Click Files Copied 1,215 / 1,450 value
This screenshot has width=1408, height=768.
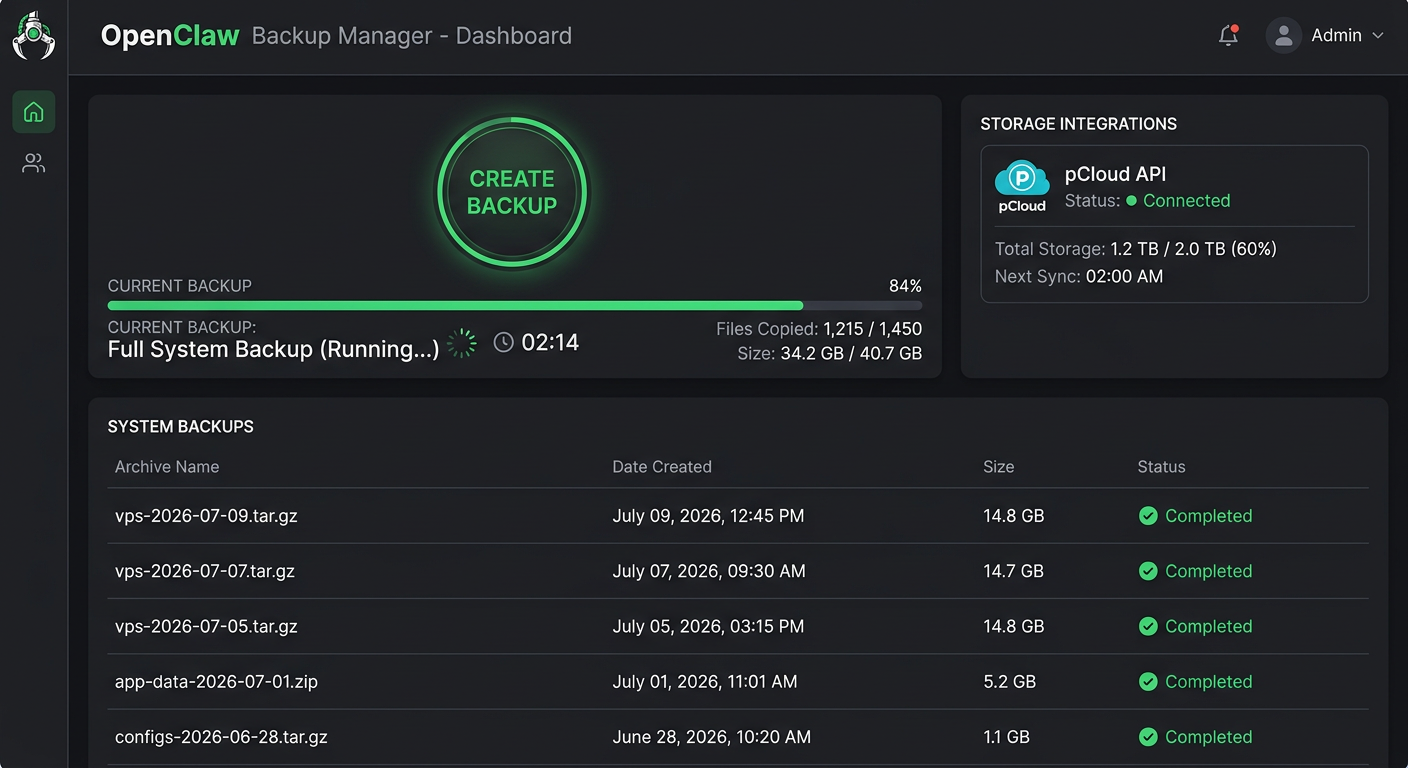(x=872, y=329)
